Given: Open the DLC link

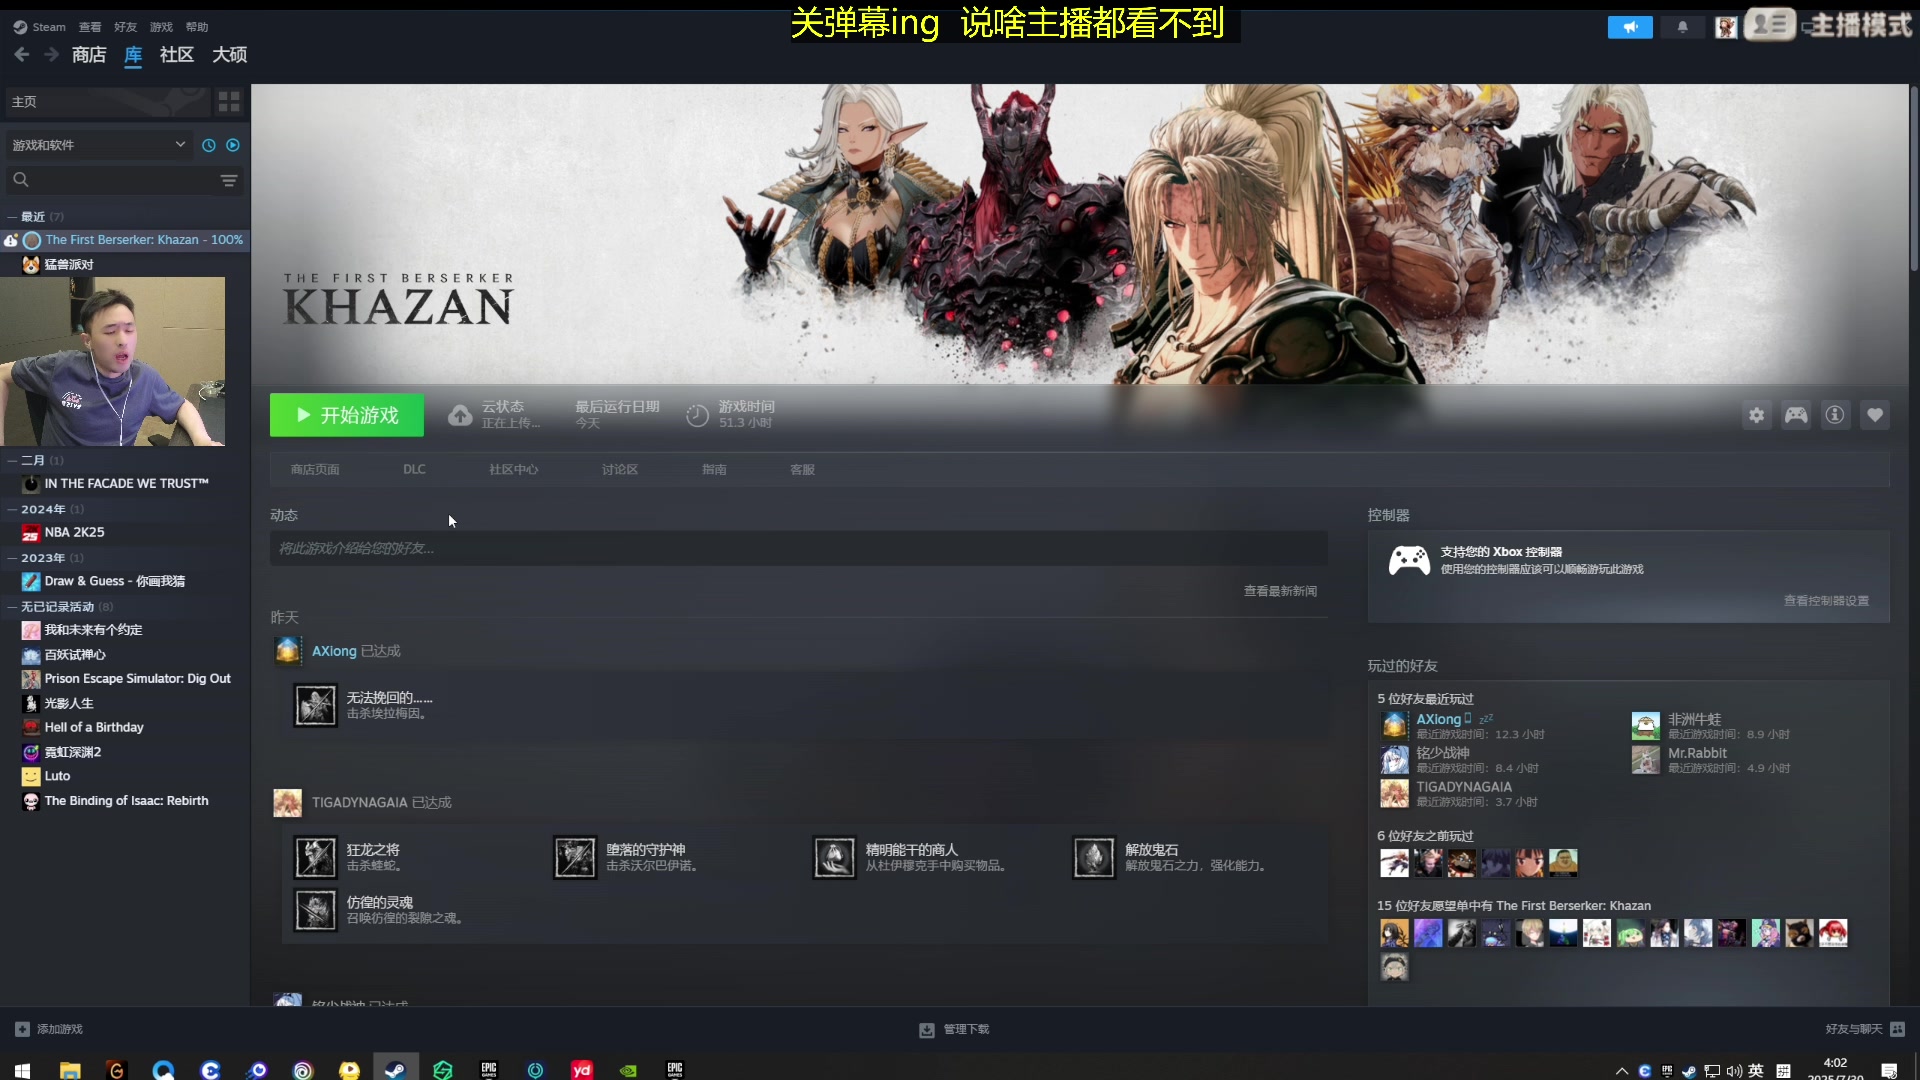Looking at the screenshot, I should click(x=414, y=470).
